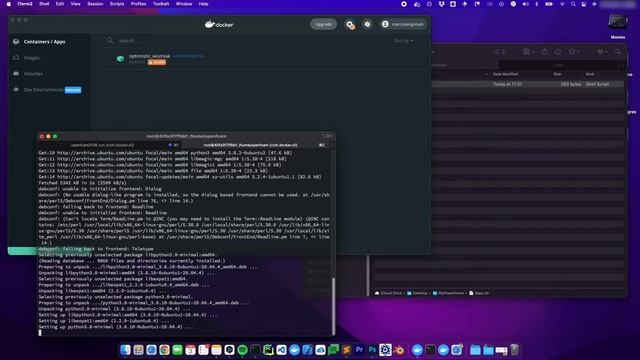Open Google Chrome from the Dock
This screenshot has width=640, height=360.
click(164, 350)
